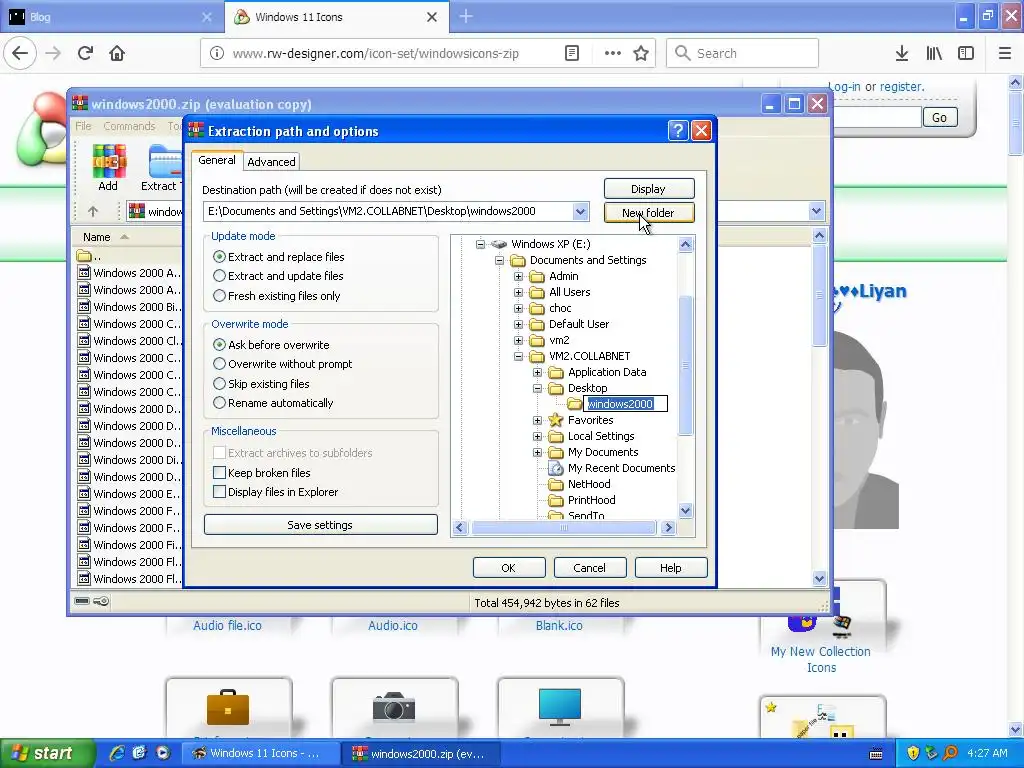The width and height of the screenshot is (1024, 768).
Task: Expand Application Data folder node
Action: coord(537,372)
